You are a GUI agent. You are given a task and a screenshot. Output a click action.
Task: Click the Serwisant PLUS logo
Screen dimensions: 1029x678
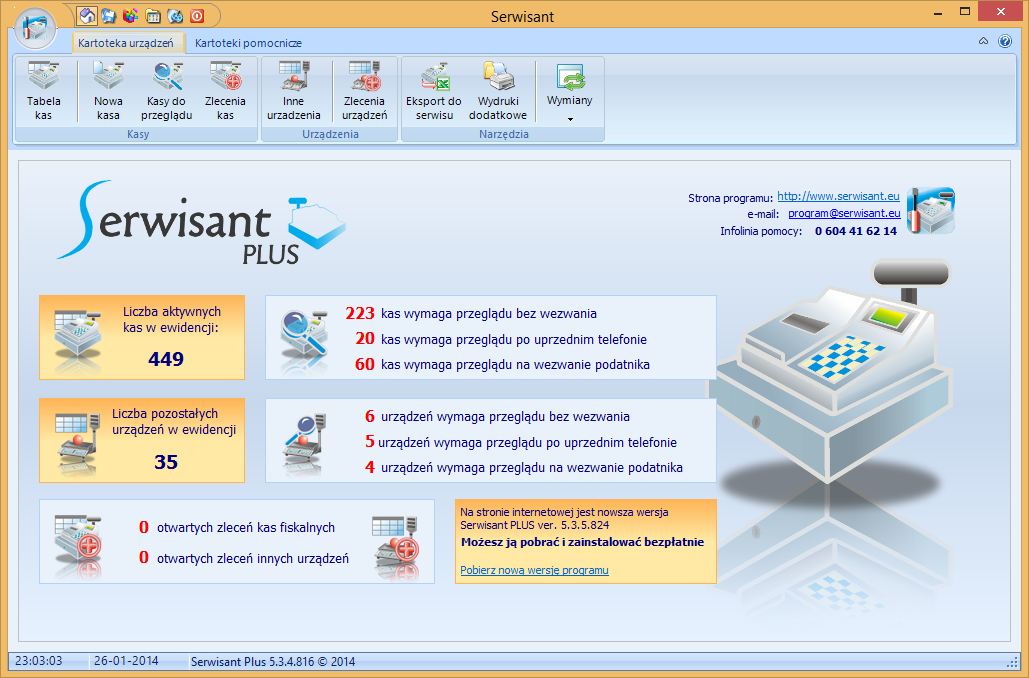tap(201, 222)
